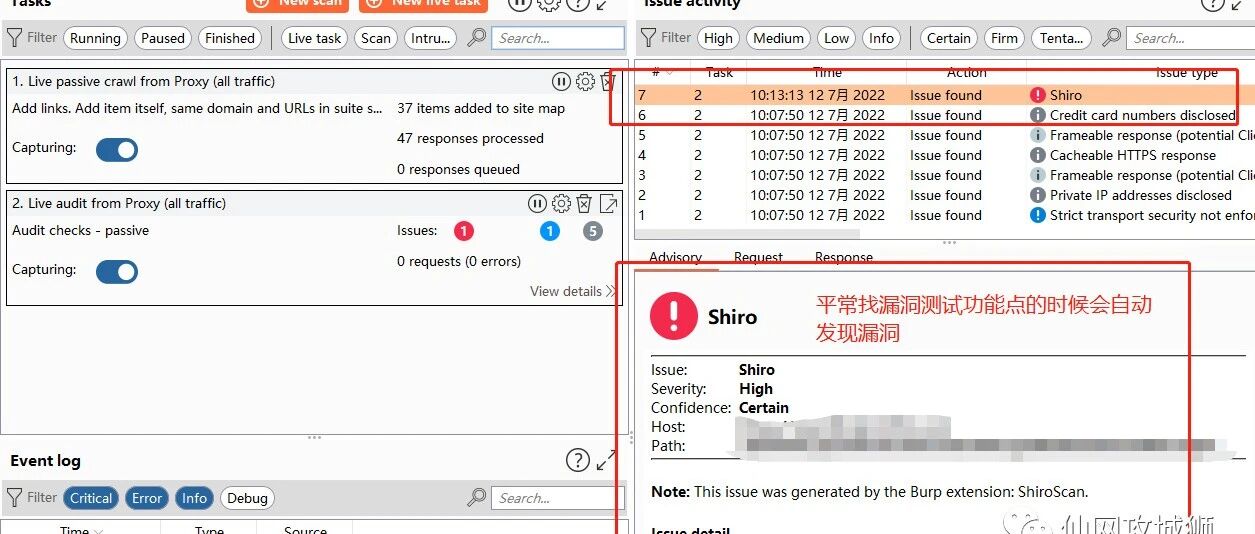Toggle the Live task filter
This screenshot has width=1255, height=534.
(x=315, y=38)
